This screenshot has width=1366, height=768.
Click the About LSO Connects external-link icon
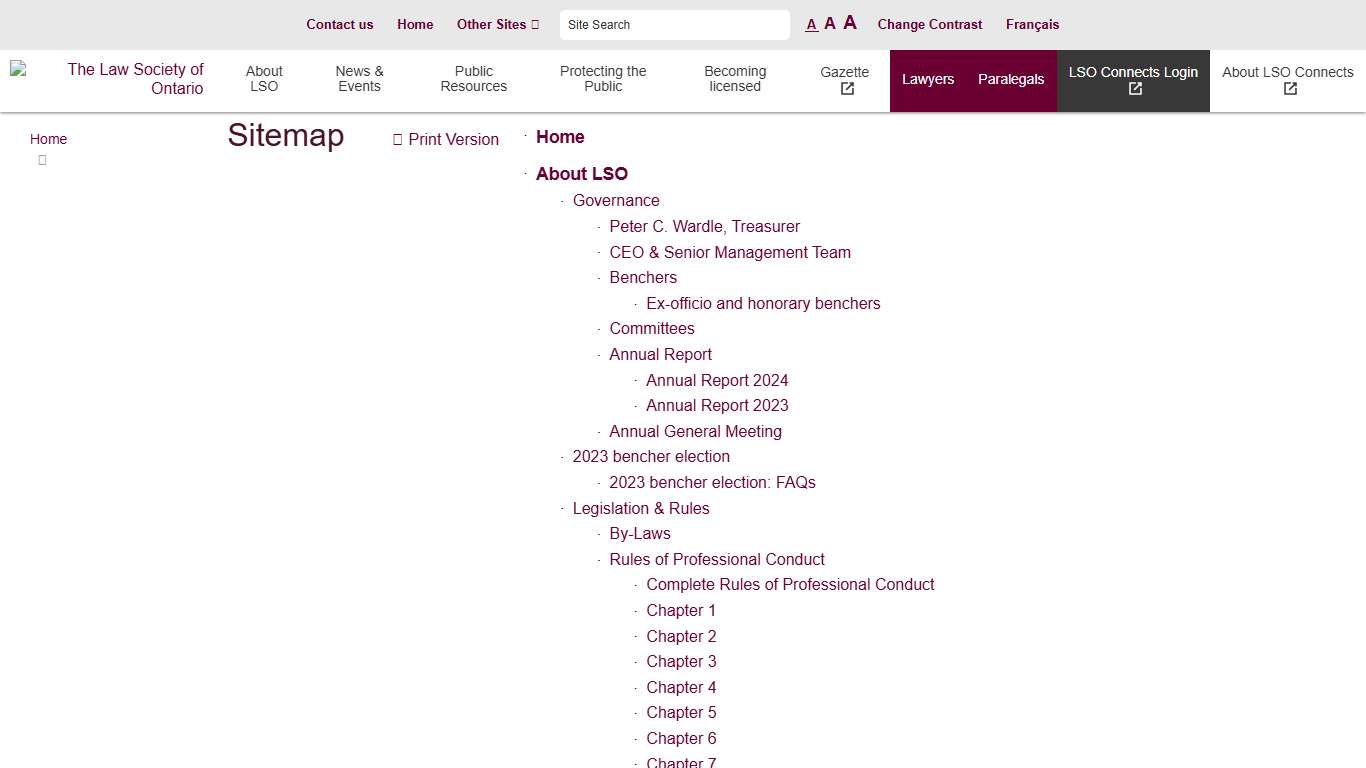tap(1289, 89)
